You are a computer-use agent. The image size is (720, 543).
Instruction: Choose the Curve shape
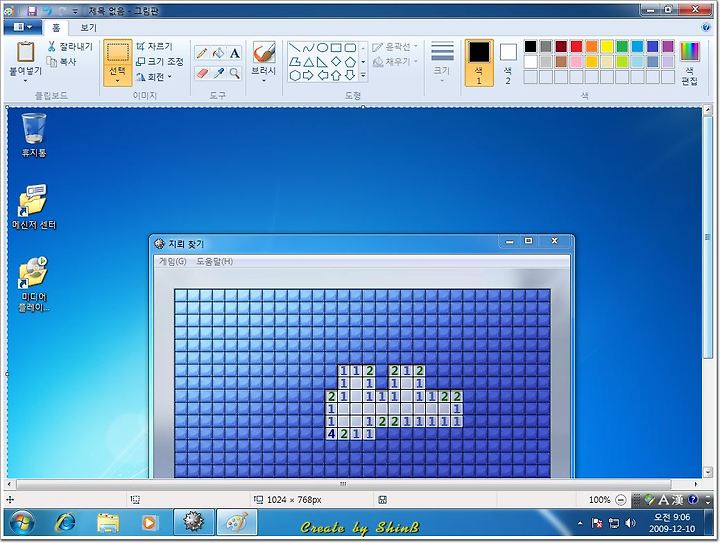(x=309, y=47)
